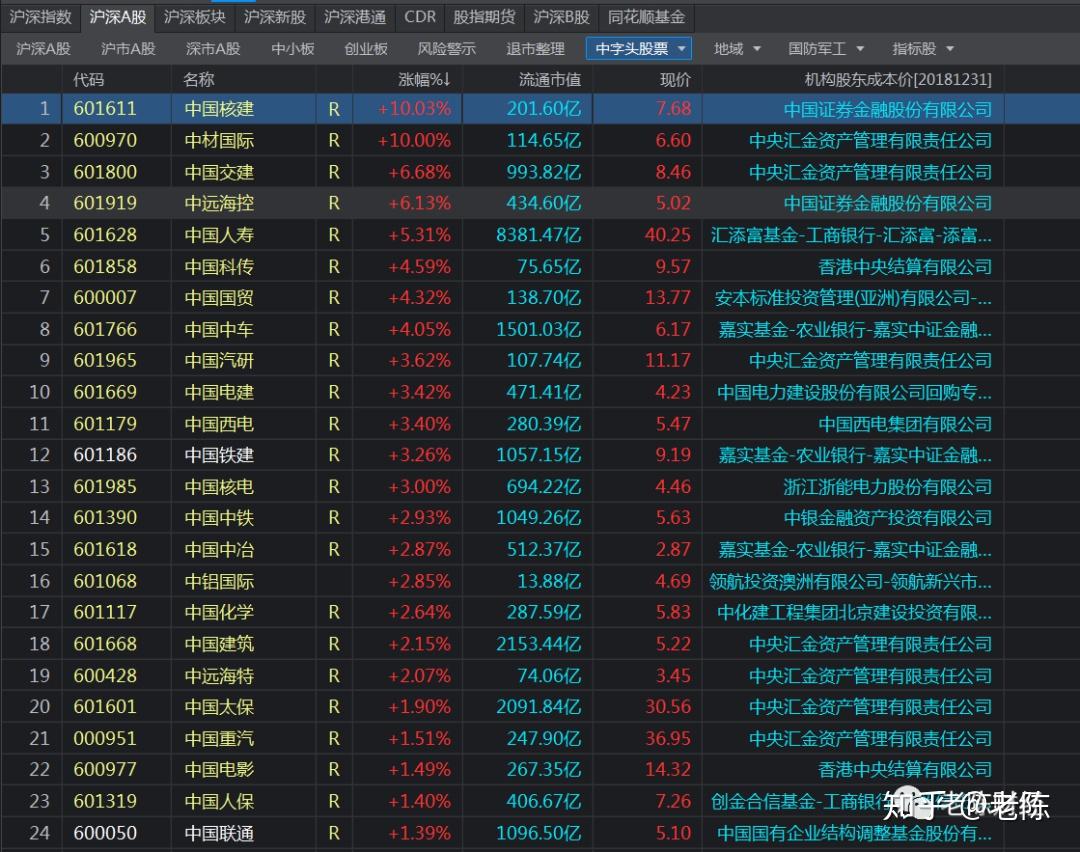Select stock code 601965
This screenshot has height=852, width=1080.
[x=105, y=360]
